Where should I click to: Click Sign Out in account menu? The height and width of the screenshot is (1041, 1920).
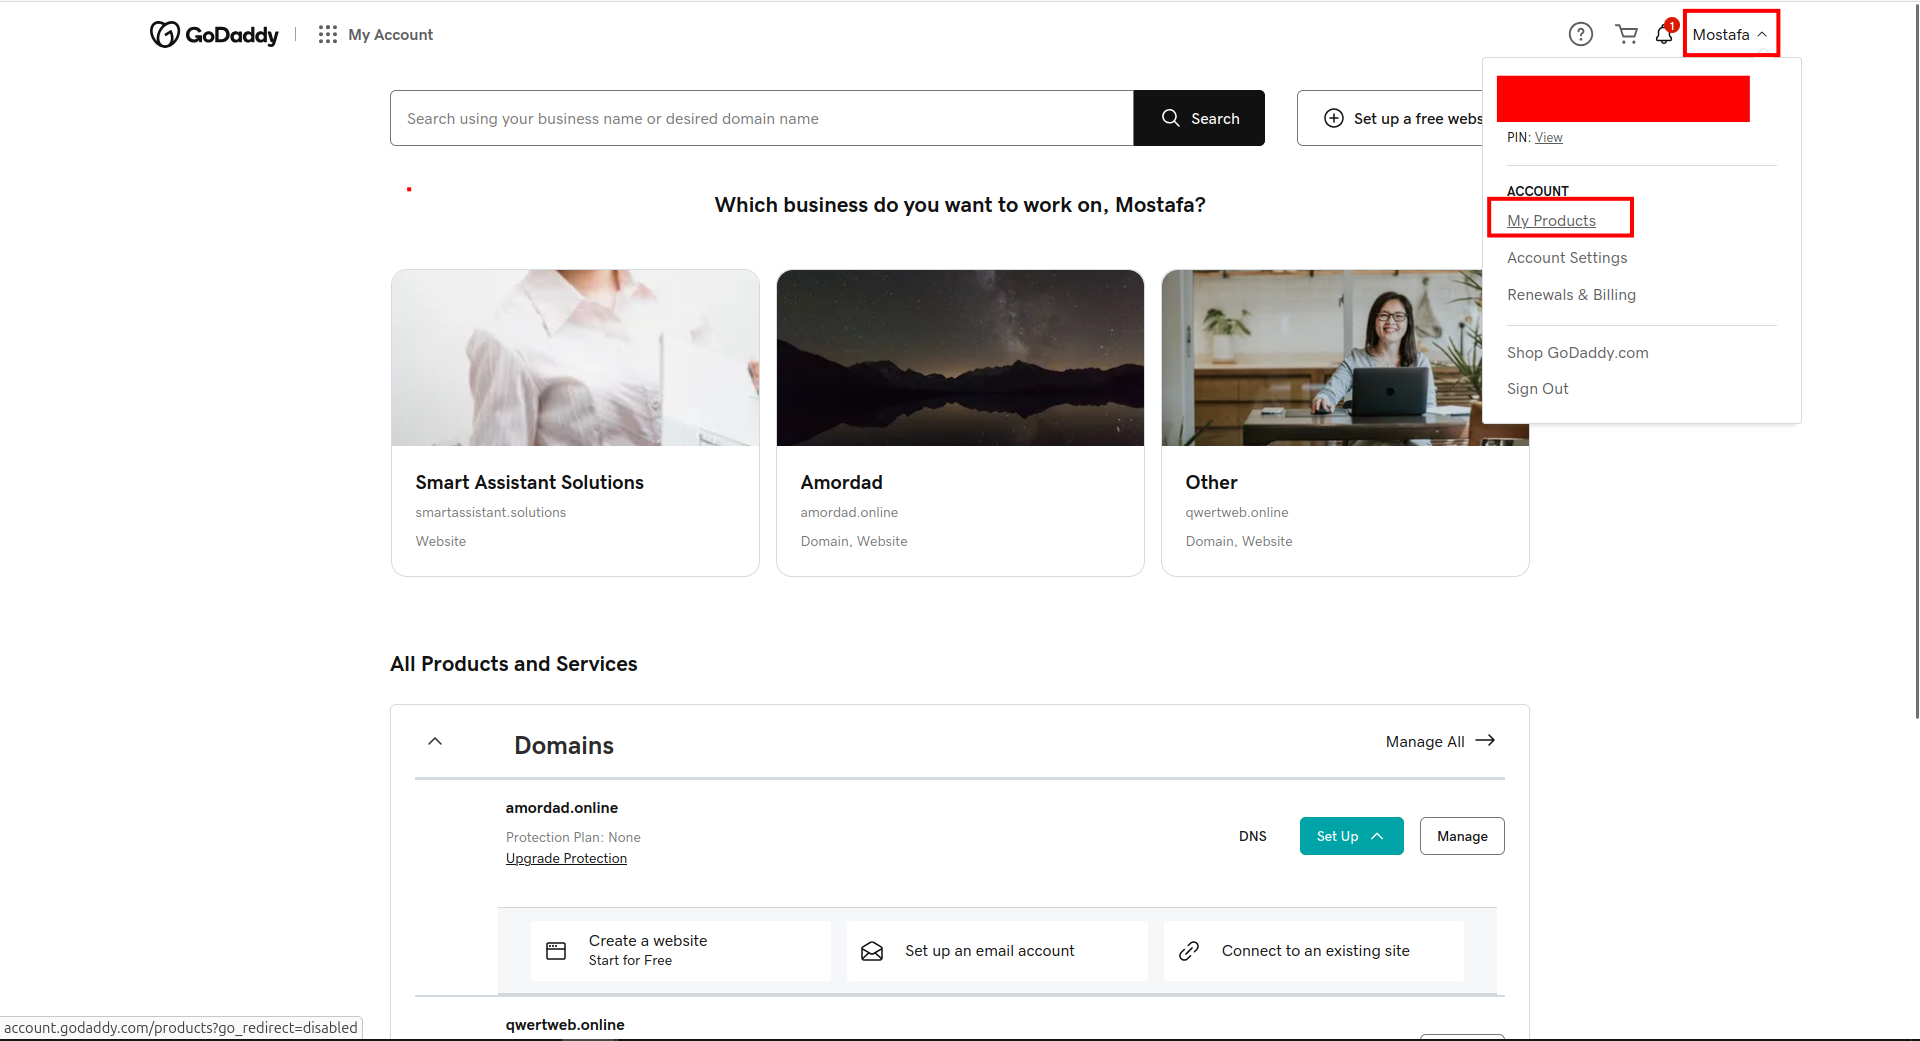coord(1537,389)
